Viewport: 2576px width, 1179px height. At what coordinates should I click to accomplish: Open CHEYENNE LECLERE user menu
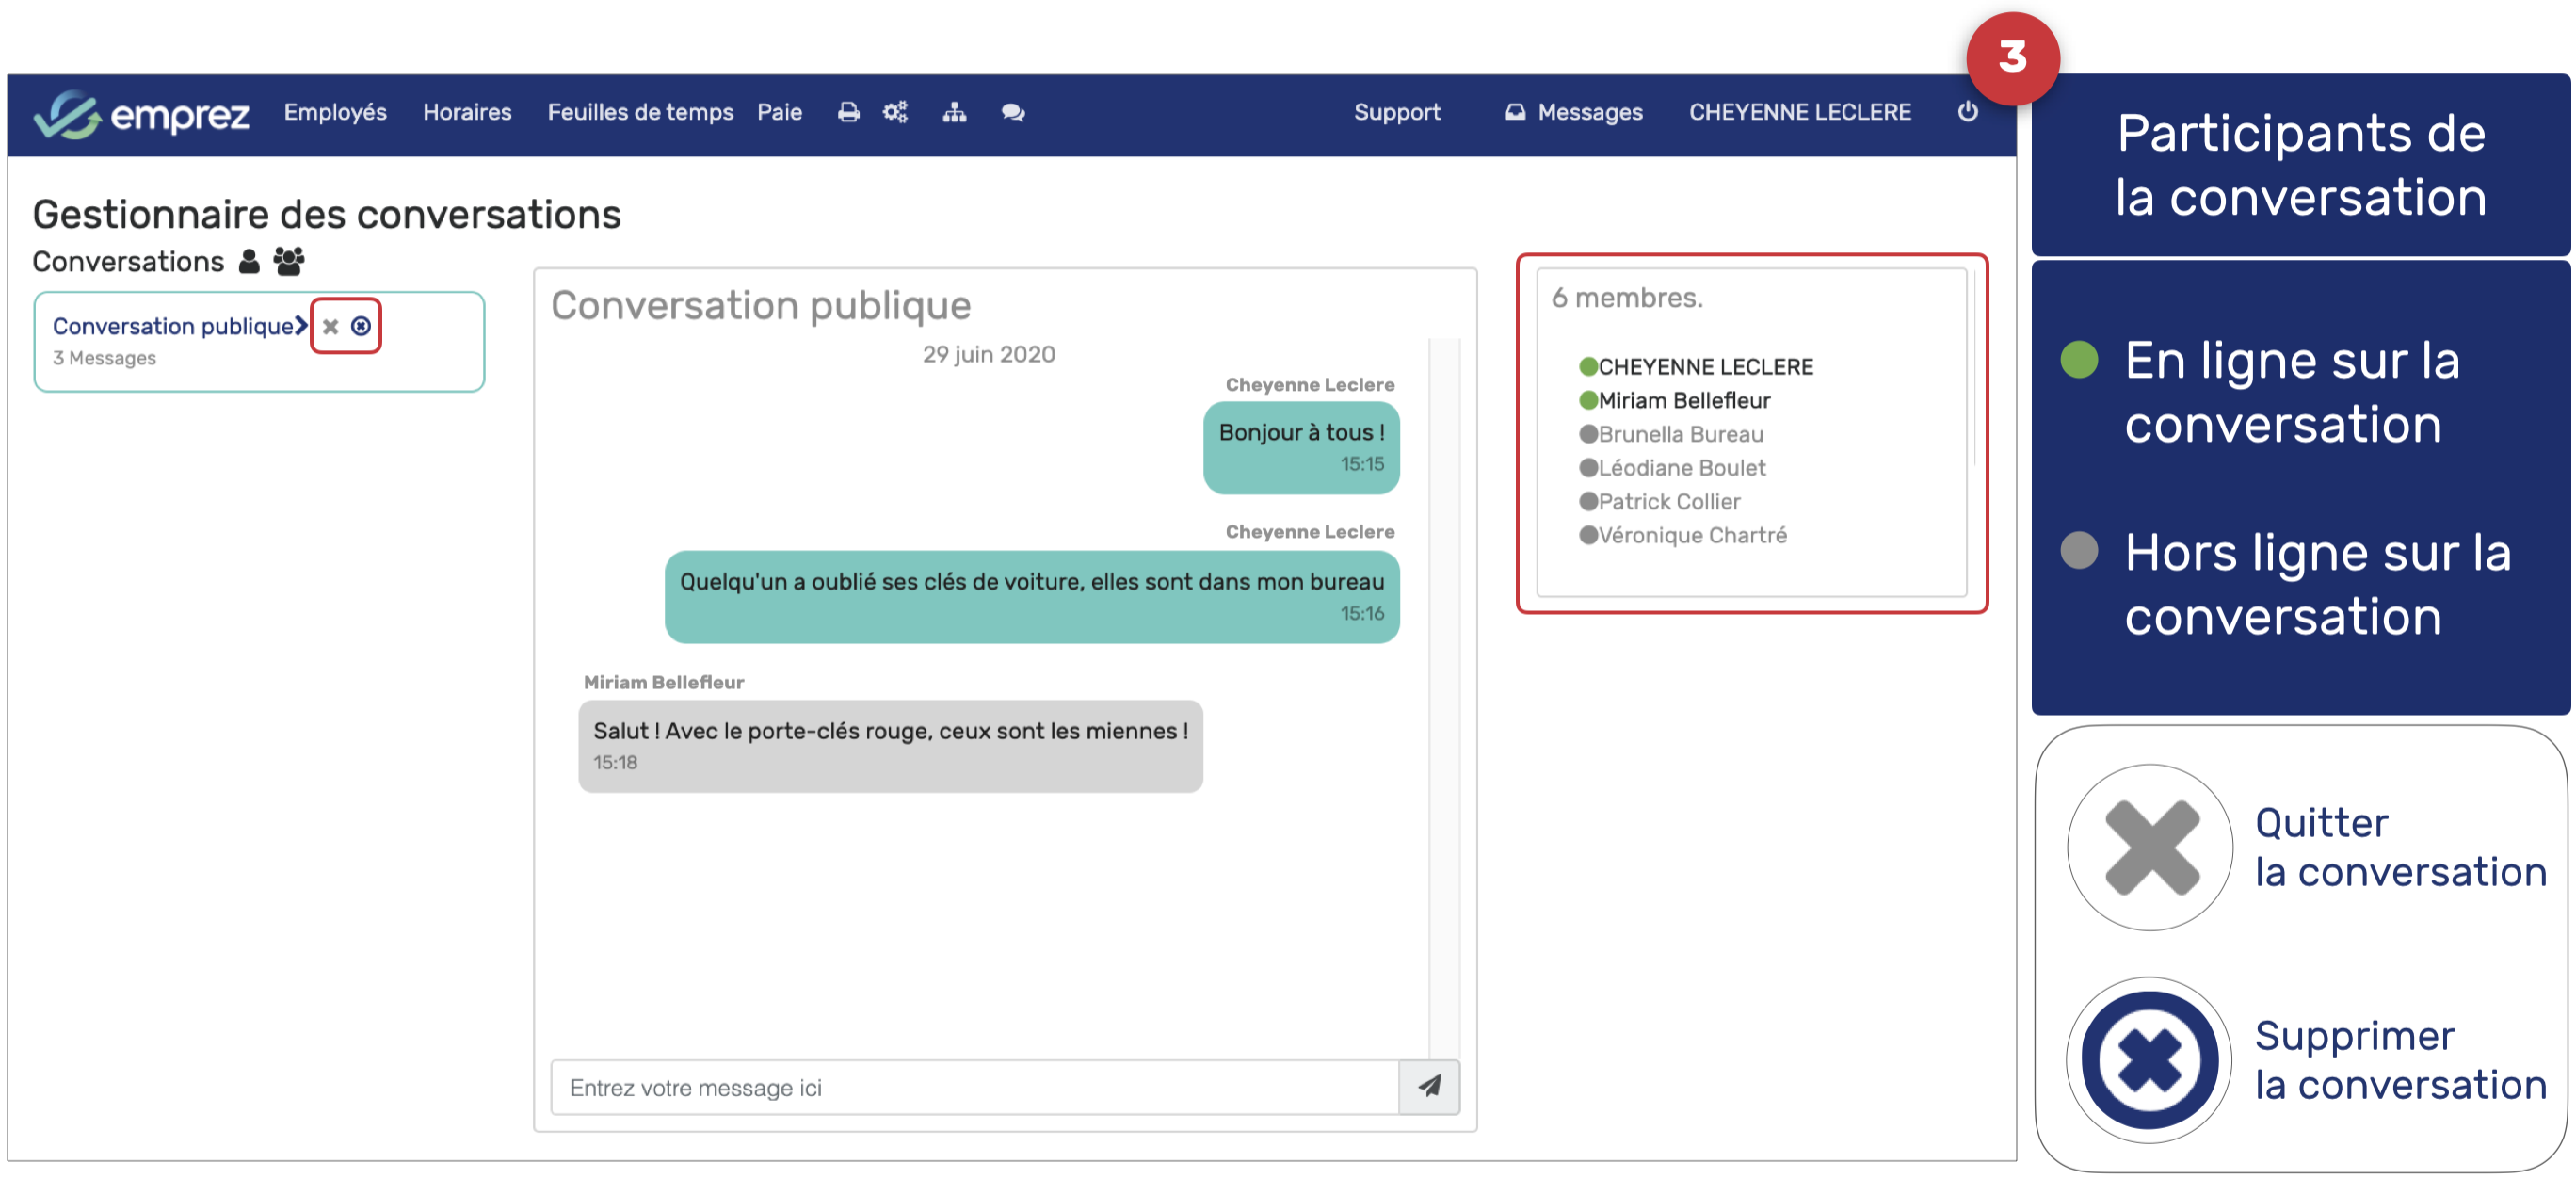1799,112
